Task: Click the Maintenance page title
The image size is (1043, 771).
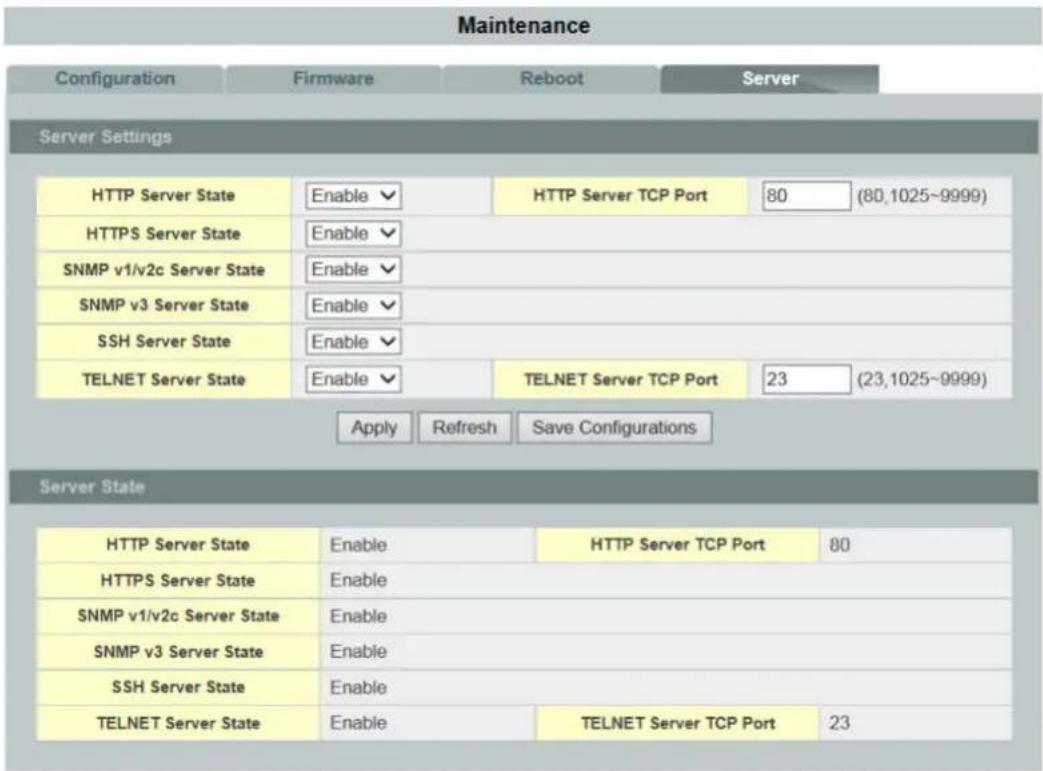Action: (523, 25)
